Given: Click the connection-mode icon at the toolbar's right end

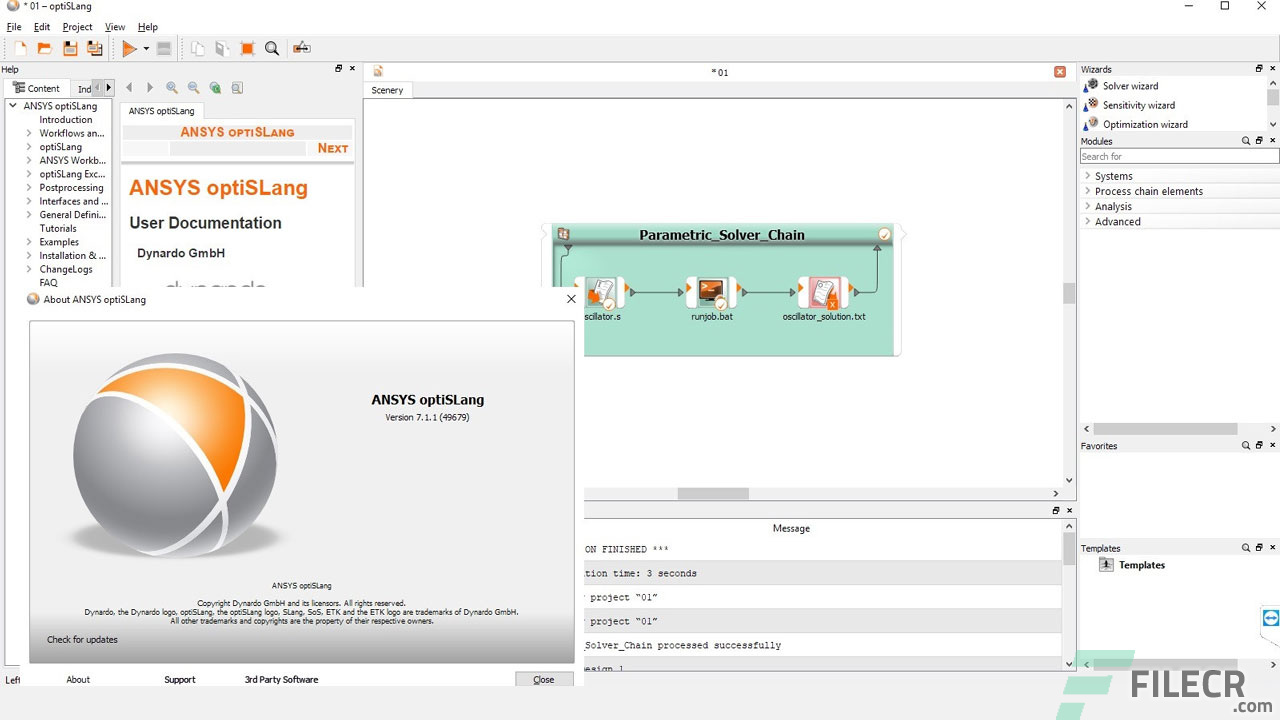Looking at the screenshot, I should coord(301,48).
